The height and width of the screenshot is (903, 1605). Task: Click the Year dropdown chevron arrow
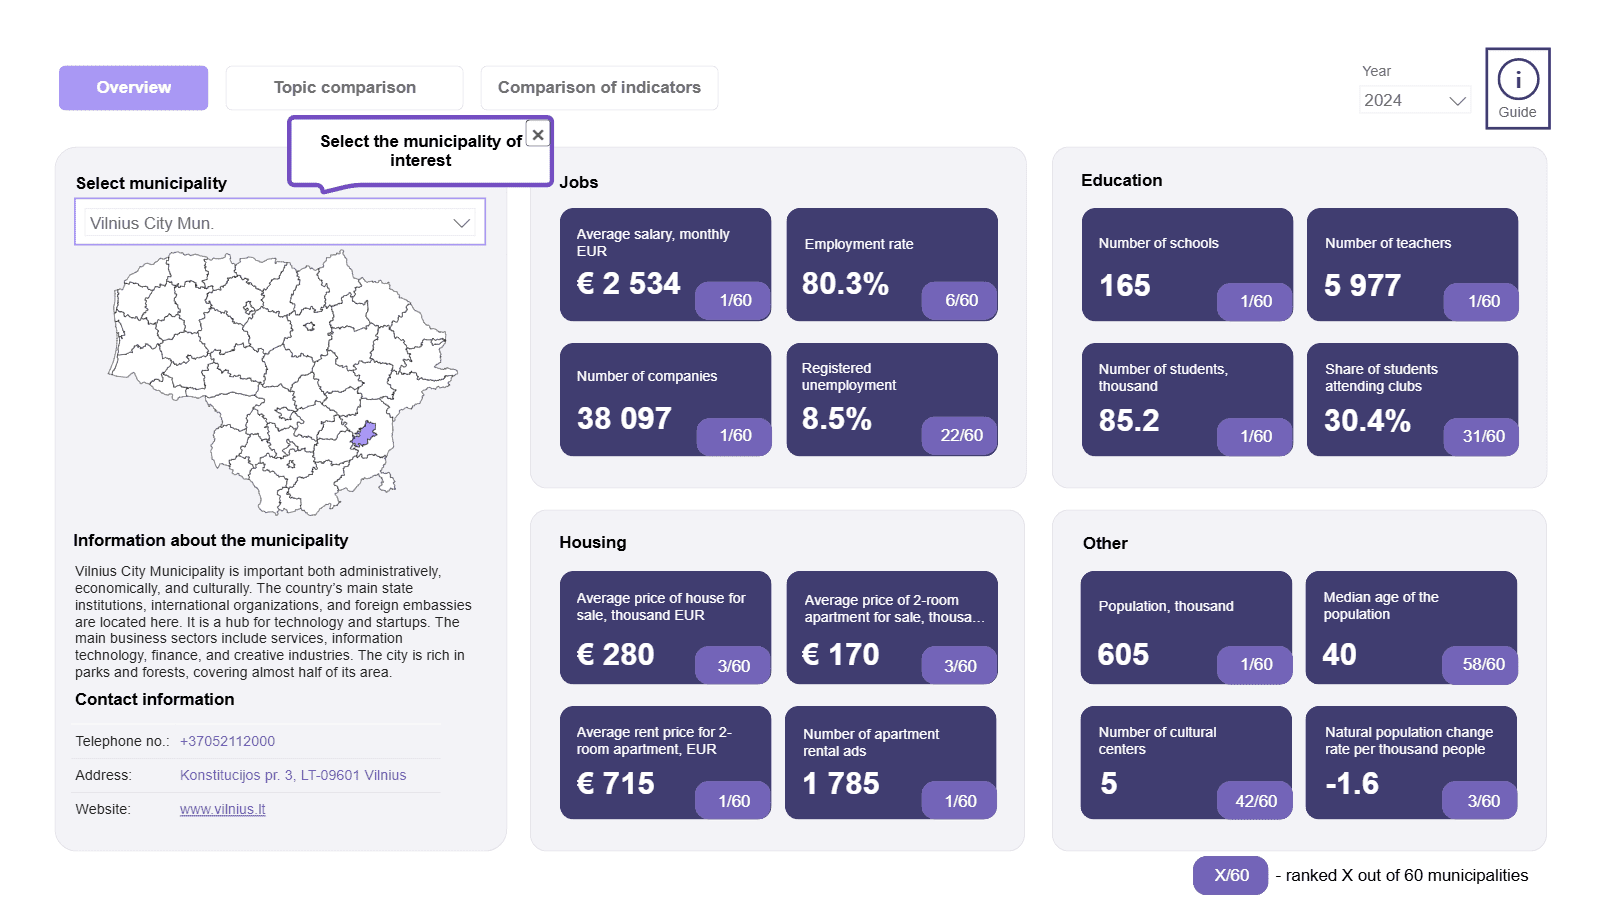tap(1457, 100)
